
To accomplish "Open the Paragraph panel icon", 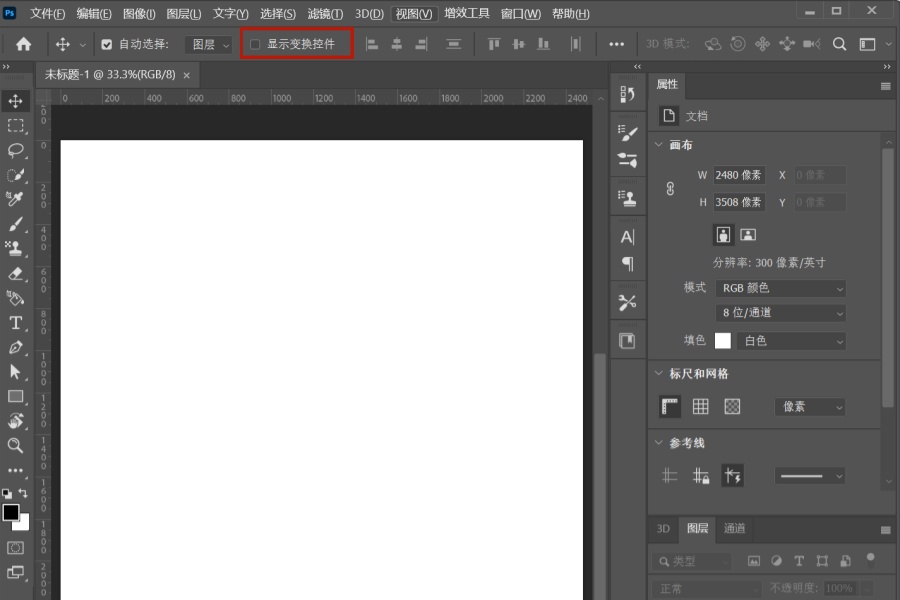I will 627,264.
